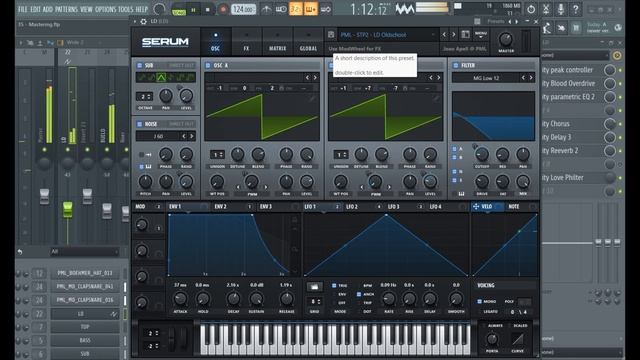
Task: Open the Serum plugin gear options icon
Action: click(x=144, y=21)
